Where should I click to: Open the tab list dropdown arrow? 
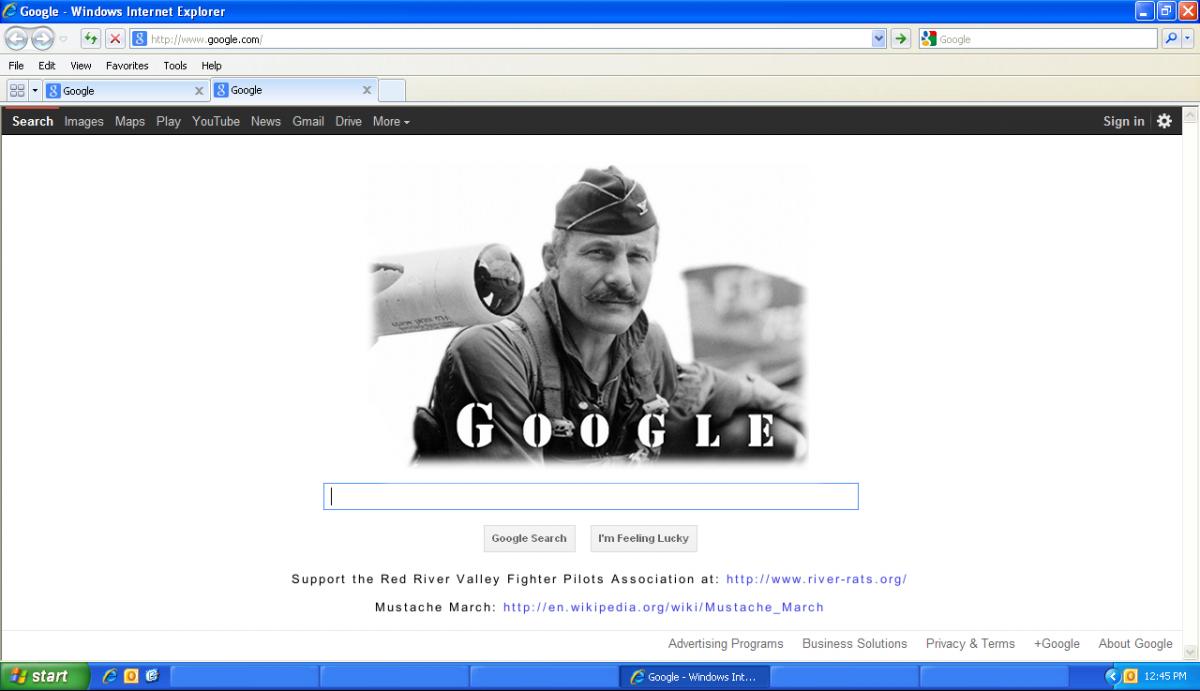tap(35, 90)
